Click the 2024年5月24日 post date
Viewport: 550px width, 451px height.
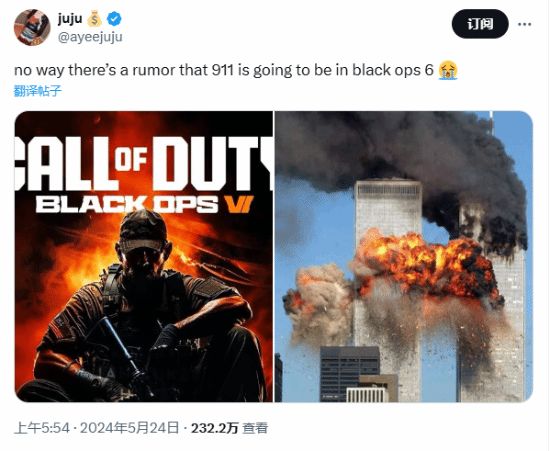[129, 428]
